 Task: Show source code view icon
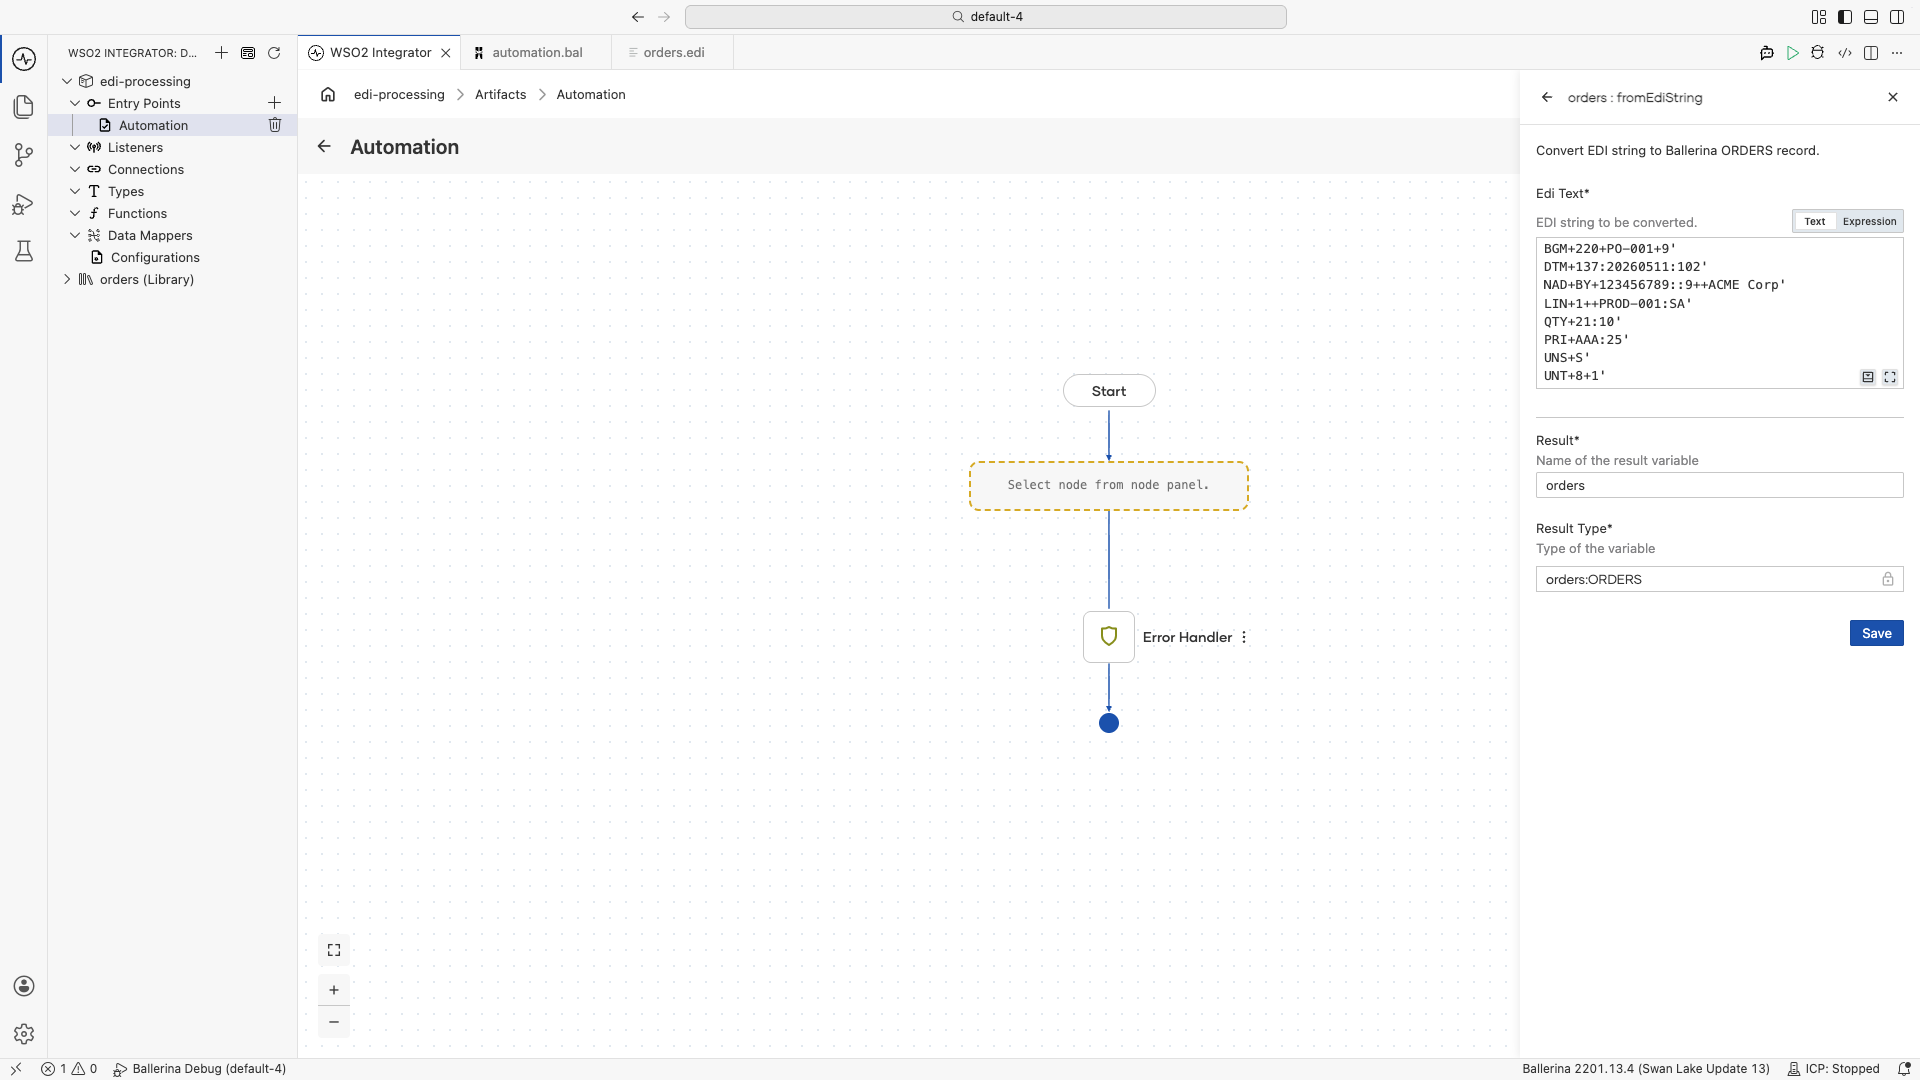[1845, 53]
